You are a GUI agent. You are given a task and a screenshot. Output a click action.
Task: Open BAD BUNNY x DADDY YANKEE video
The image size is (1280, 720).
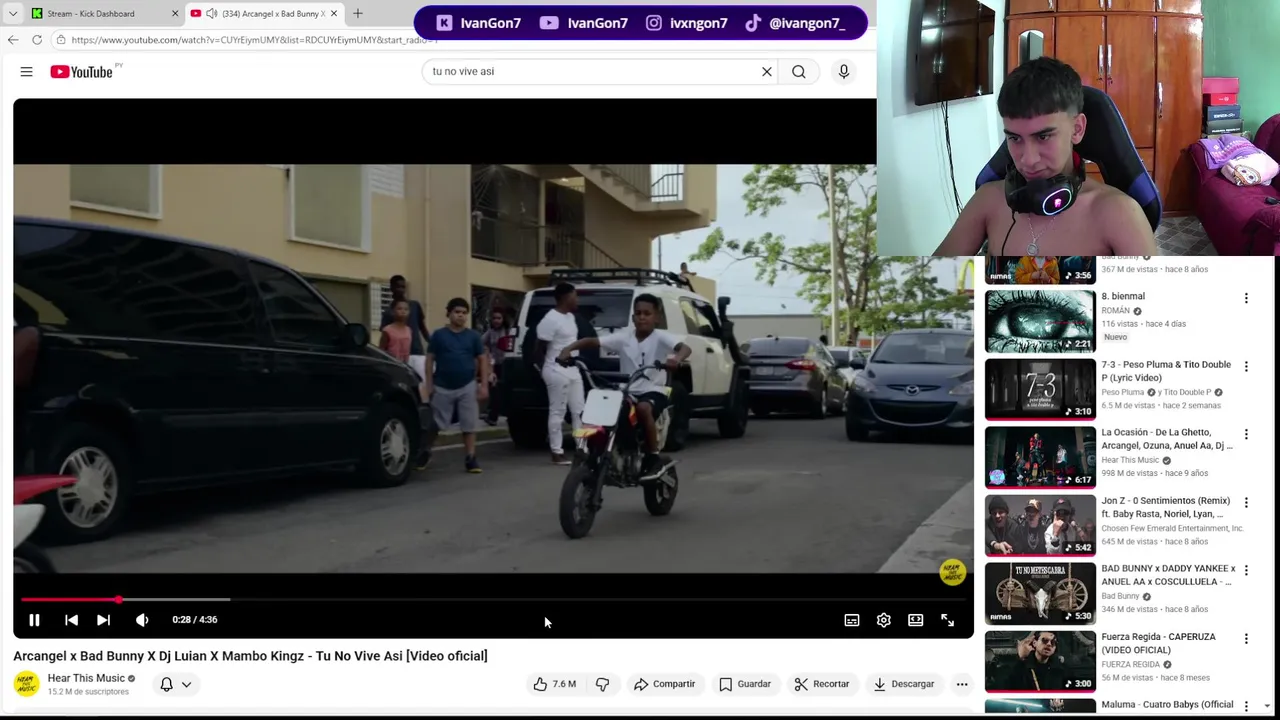tap(1040, 594)
